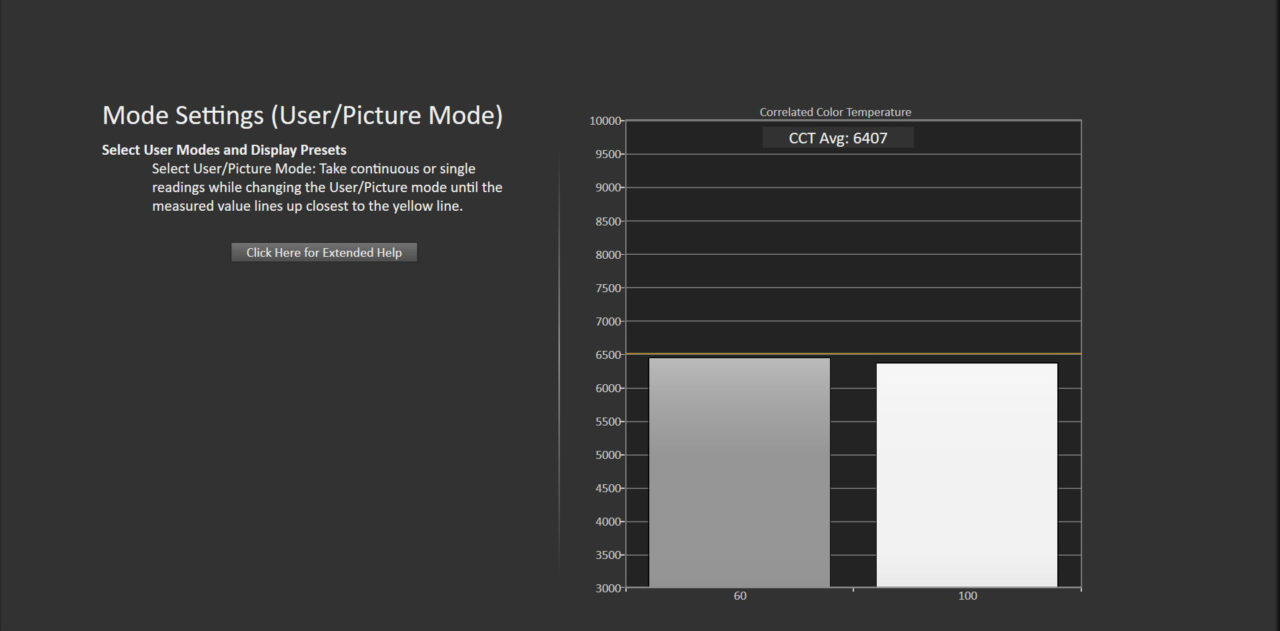Click the 3000 label on y-axis
Screen dimensions: 1280x631
click(x=609, y=588)
